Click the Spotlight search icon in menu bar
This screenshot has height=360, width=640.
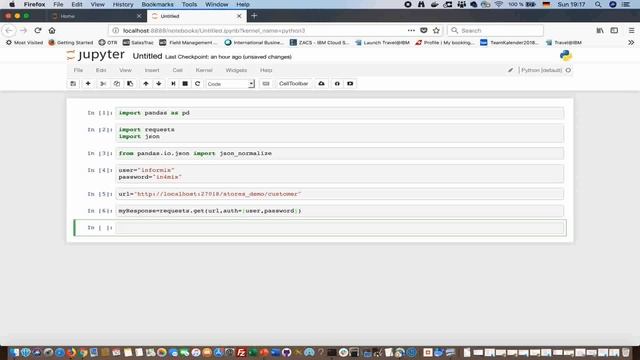coord(598,4)
